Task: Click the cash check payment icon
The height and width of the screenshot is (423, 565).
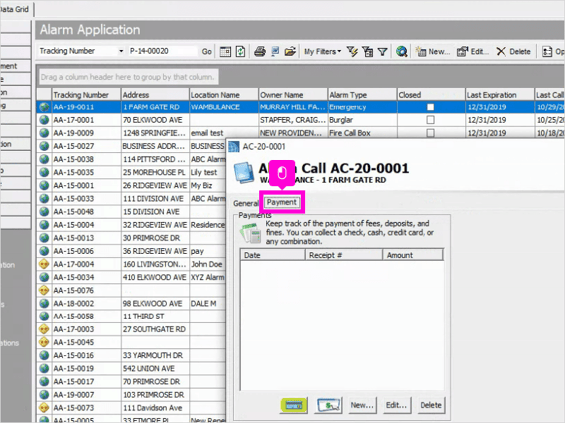Action: pos(329,405)
